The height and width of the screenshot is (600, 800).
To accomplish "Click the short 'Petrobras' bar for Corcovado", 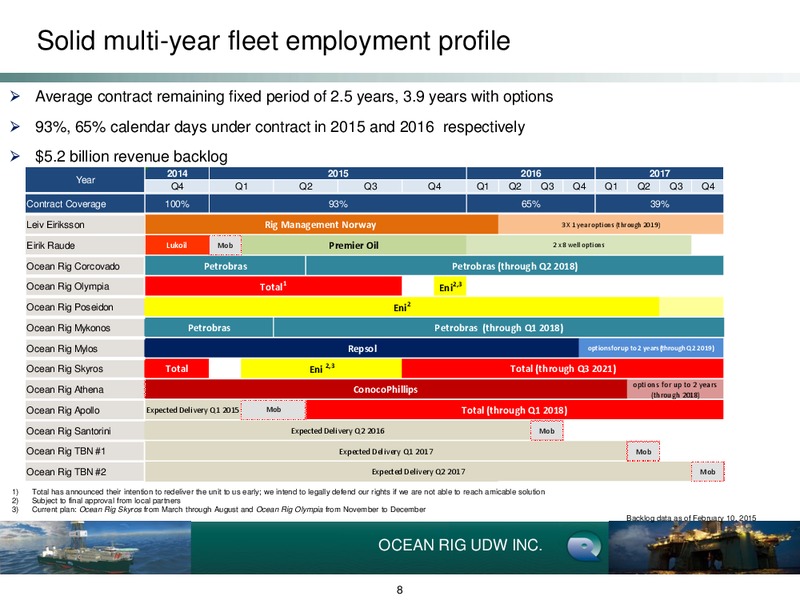I will tap(225, 266).
